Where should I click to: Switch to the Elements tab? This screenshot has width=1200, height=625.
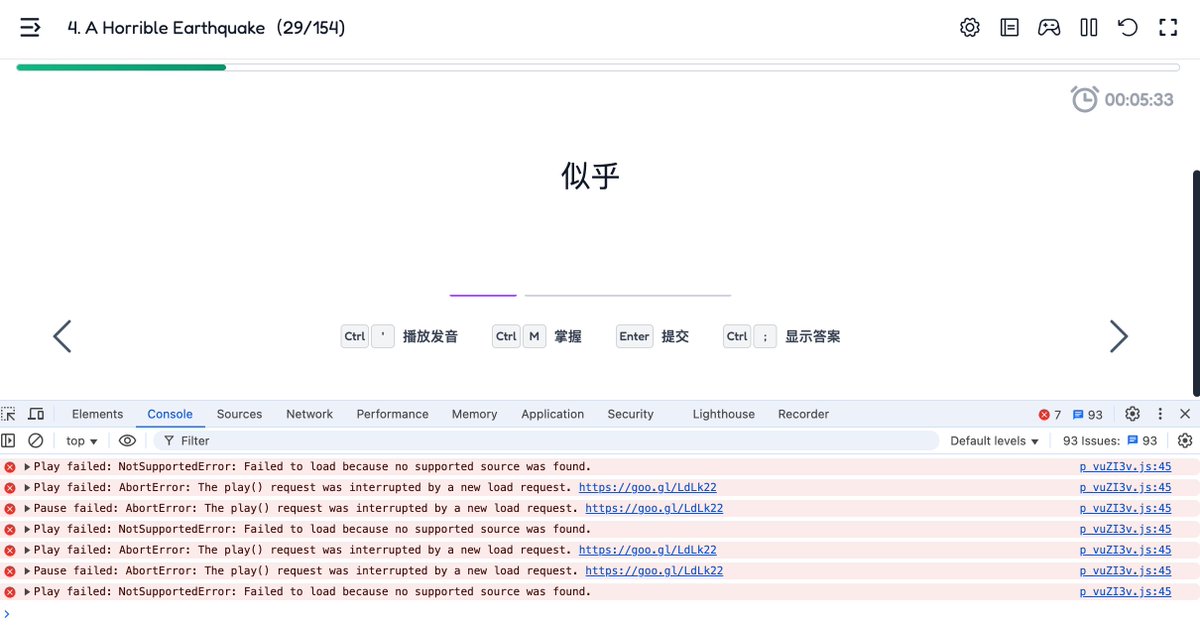pyautogui.click(x=97, y=414)
